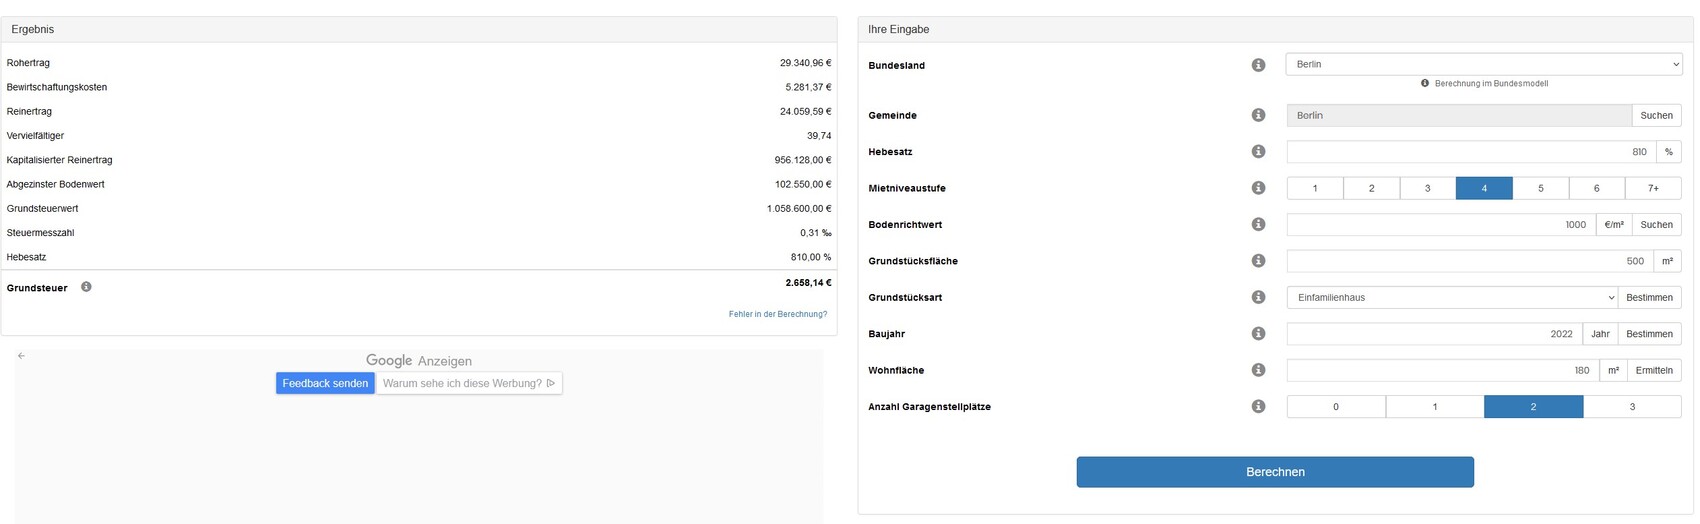This screenshot has width=1700, height=524.
Task: Show info for Grundstücksfläche
Action: click(x=1258, y=261)
